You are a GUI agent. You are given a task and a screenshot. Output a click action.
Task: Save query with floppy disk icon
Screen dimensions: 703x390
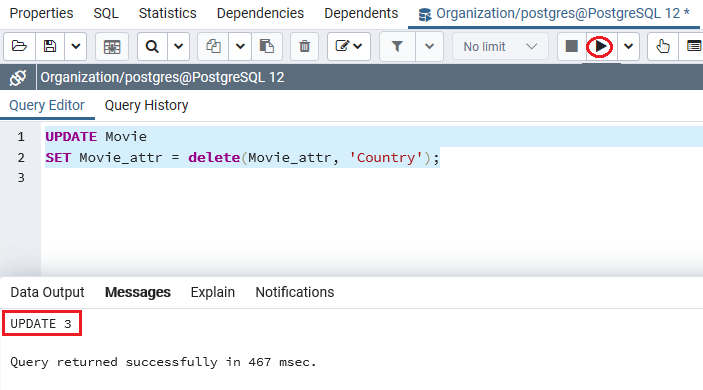[x=50, y=46]
